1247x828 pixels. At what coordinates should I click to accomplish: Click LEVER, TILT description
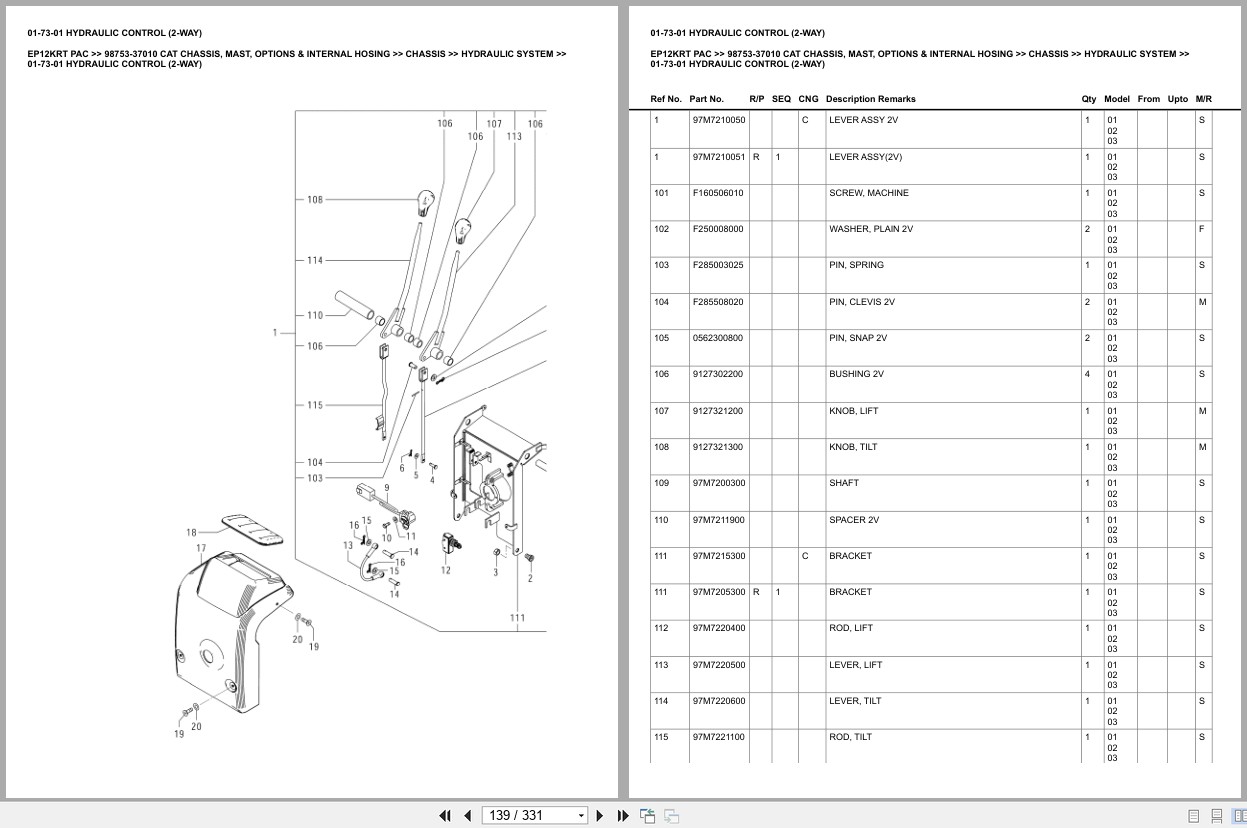tap(855, 701)
